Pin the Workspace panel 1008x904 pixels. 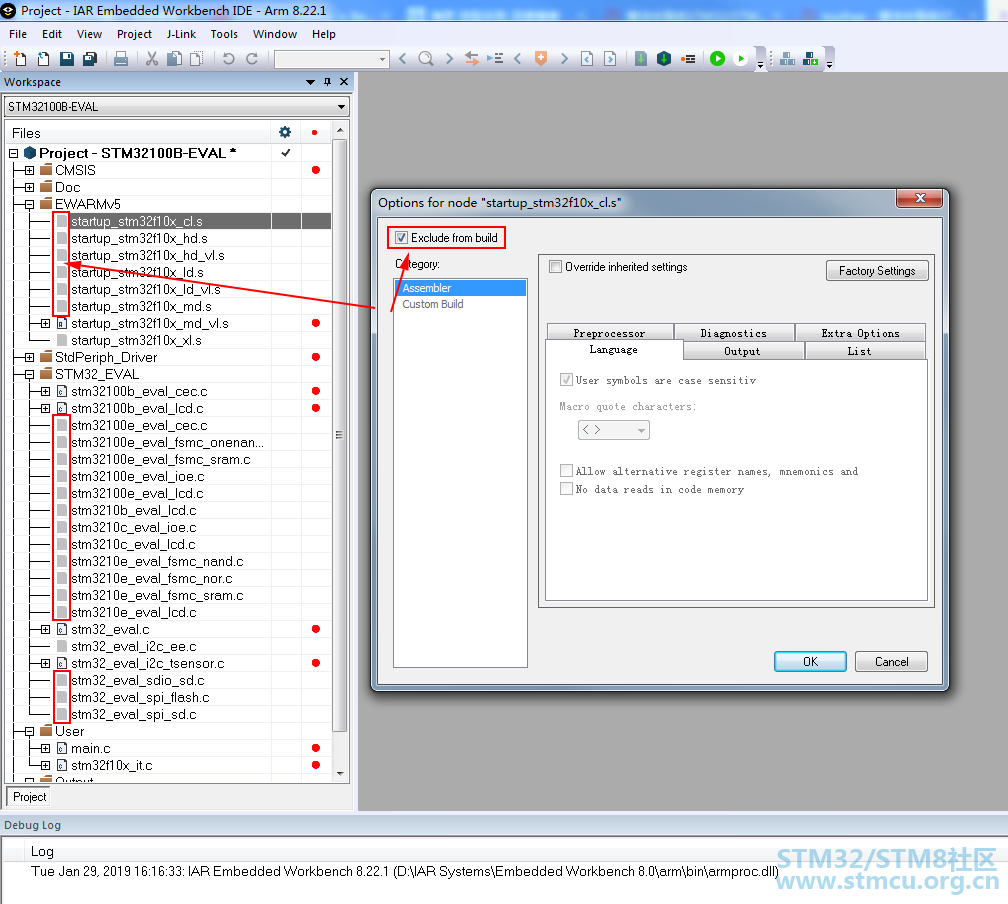327,82
